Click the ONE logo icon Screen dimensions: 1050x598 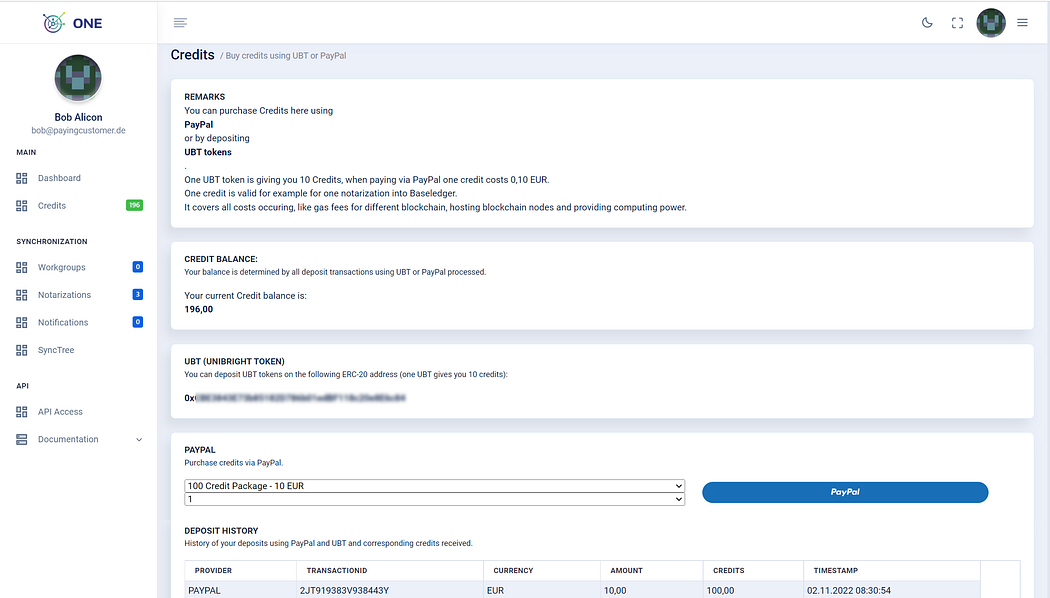54,23
